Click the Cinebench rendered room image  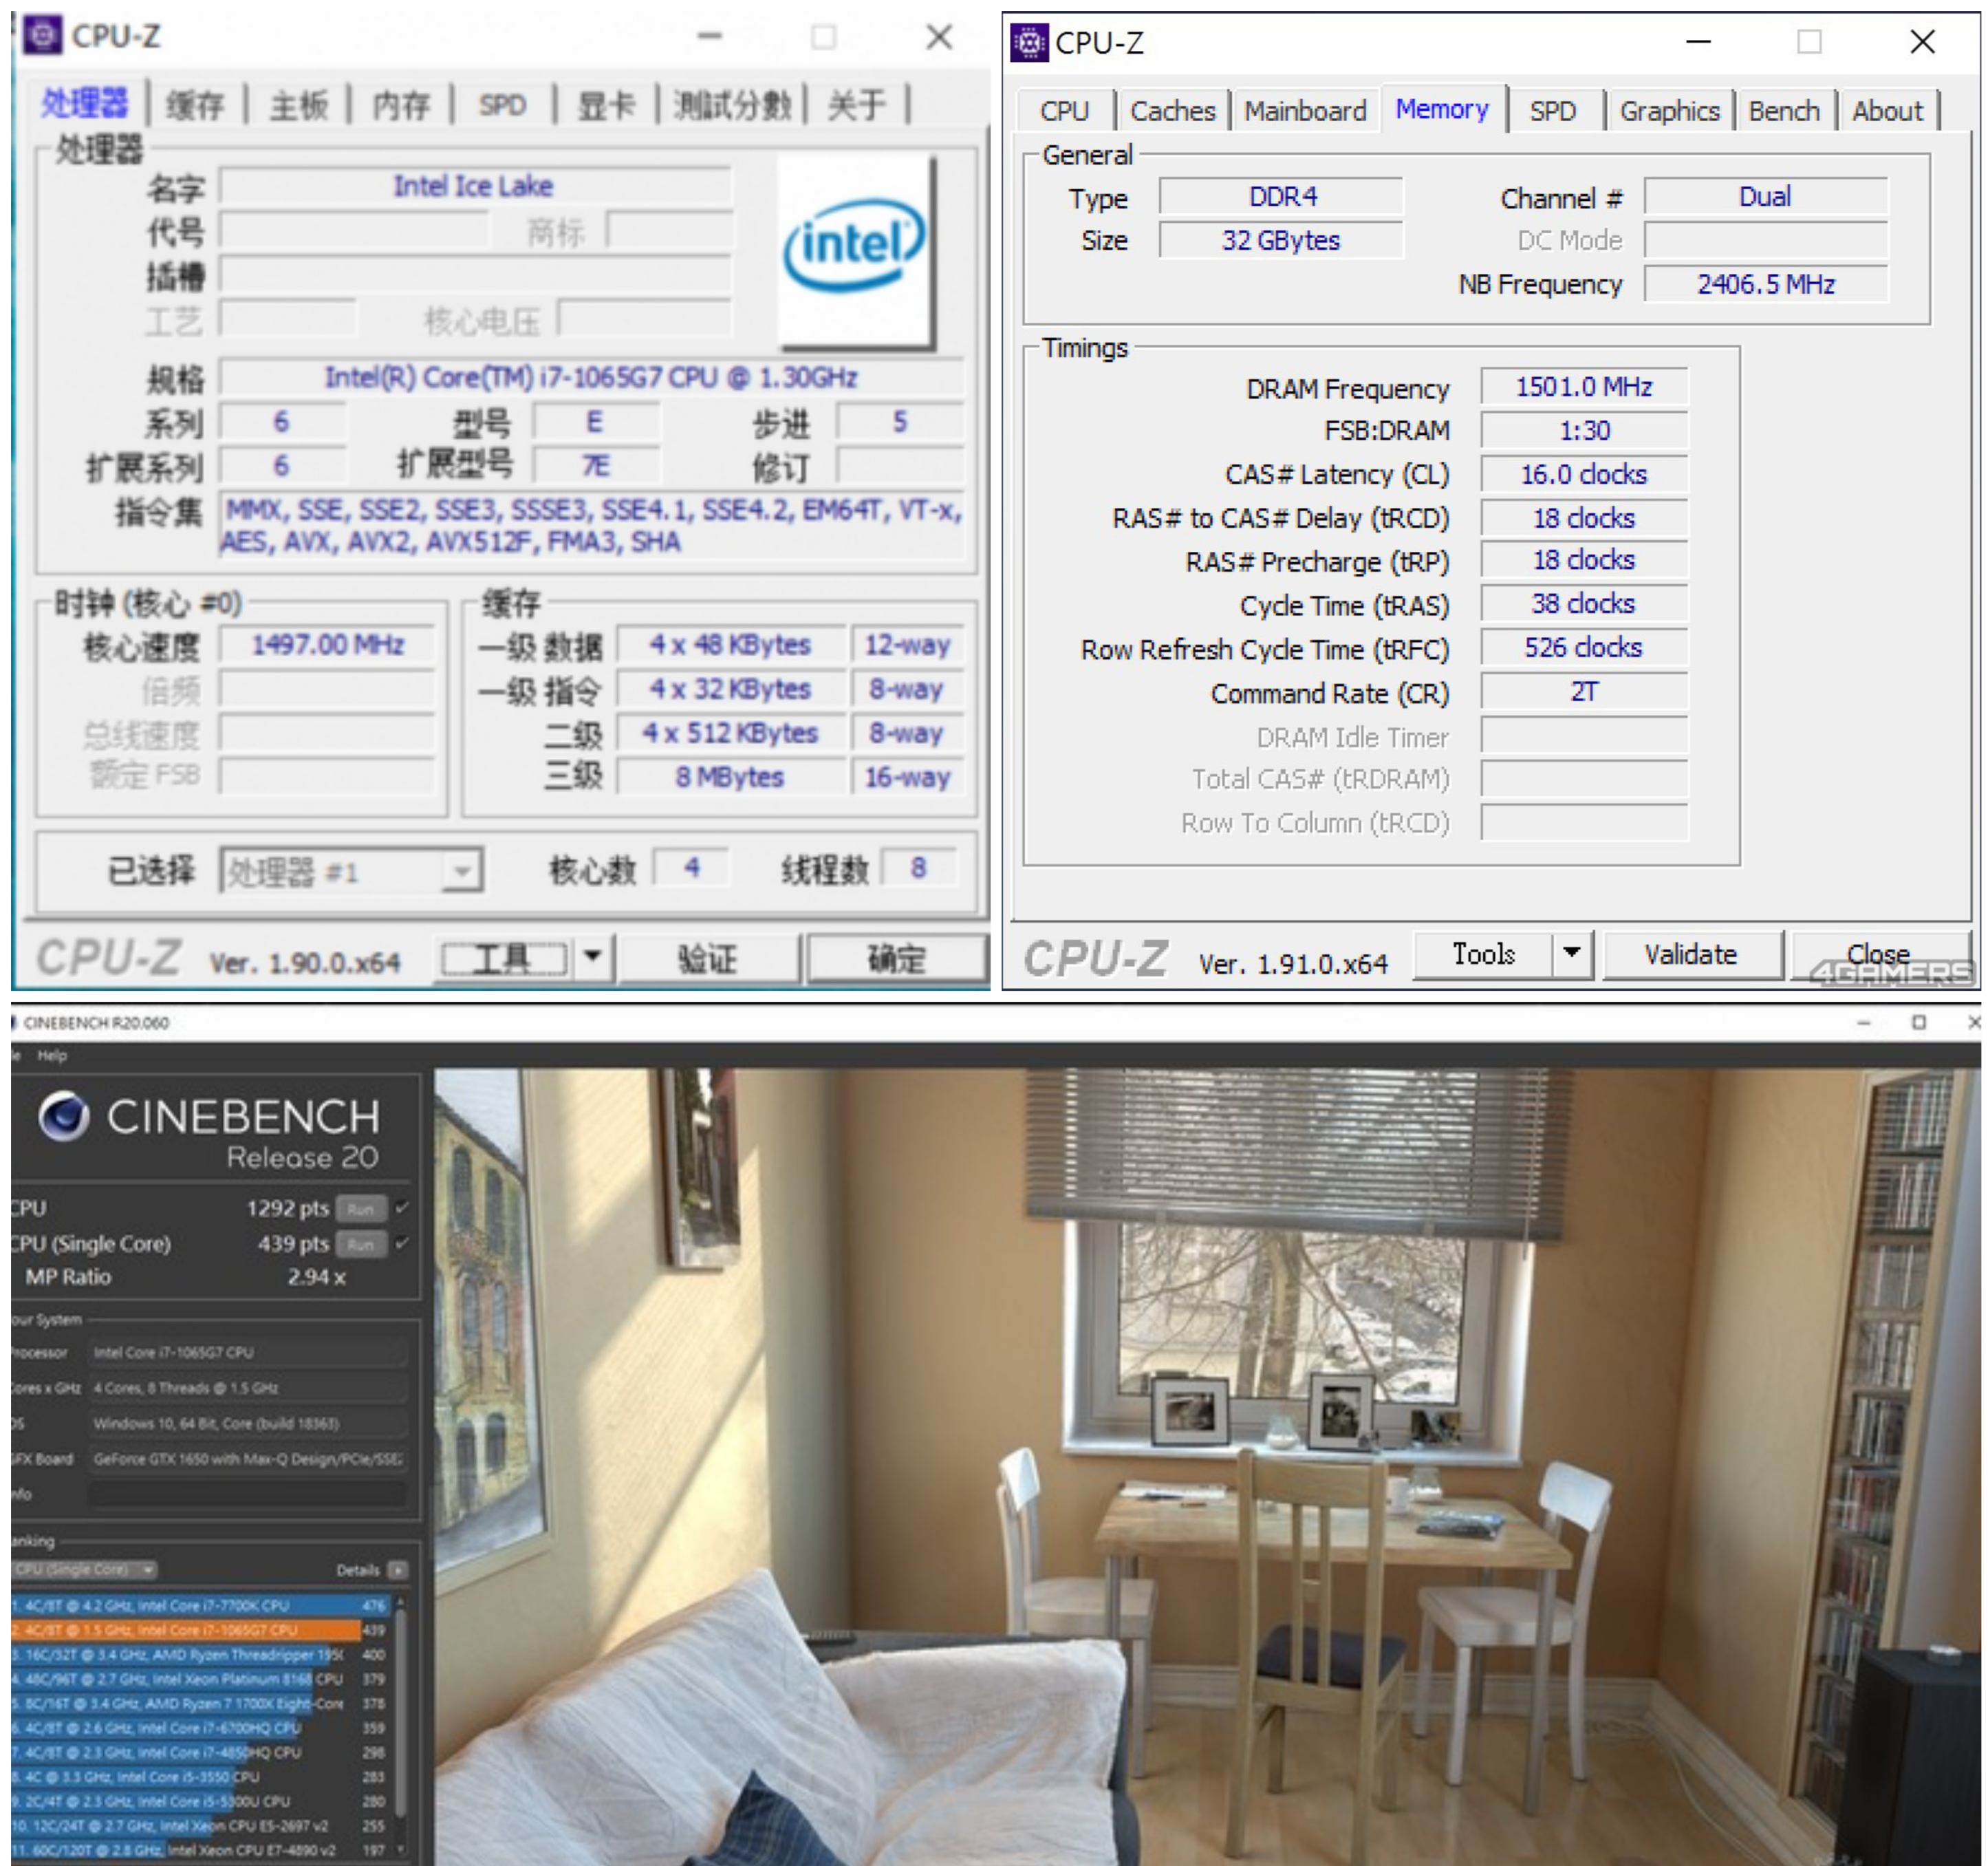[x=1207, y=1466]
